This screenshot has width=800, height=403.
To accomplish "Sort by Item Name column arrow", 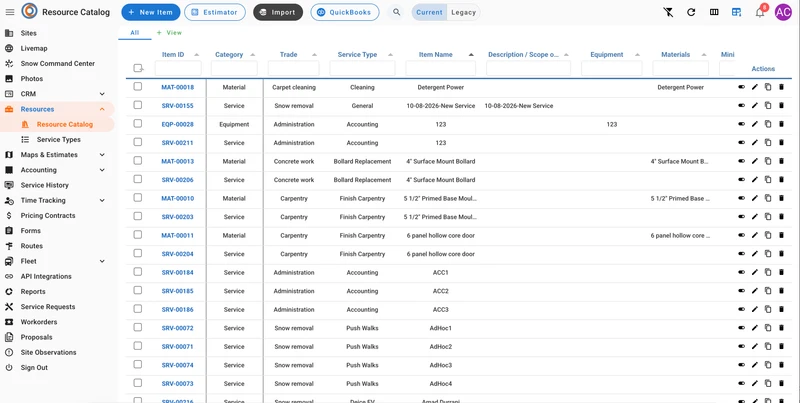I will [471, 55].
